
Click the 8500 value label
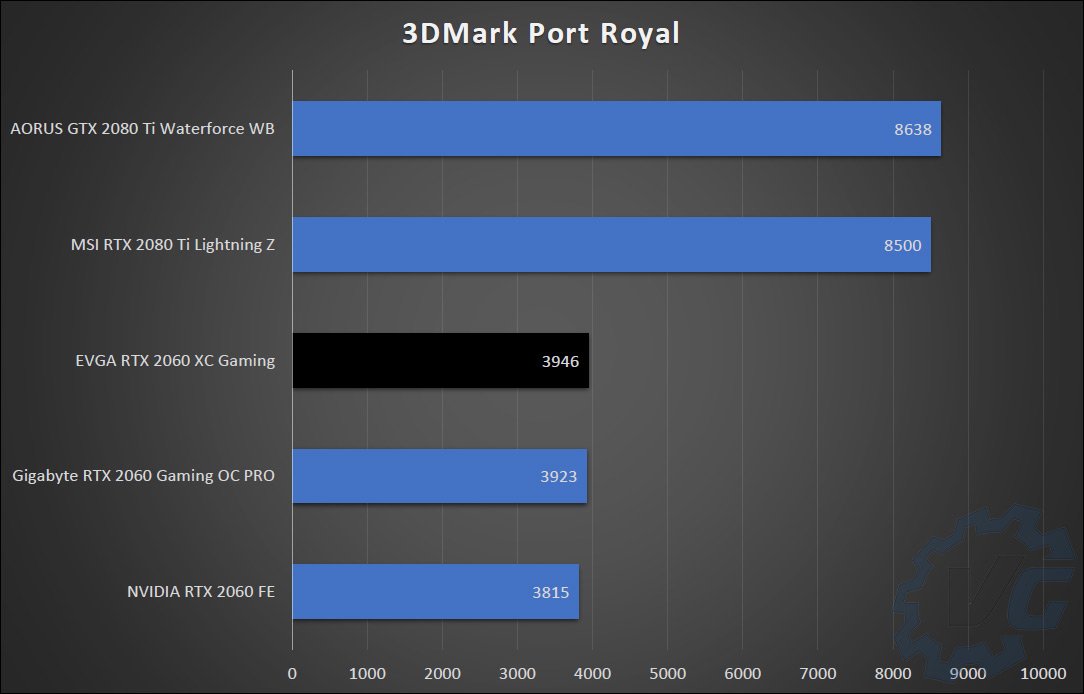tap(902, 245)
